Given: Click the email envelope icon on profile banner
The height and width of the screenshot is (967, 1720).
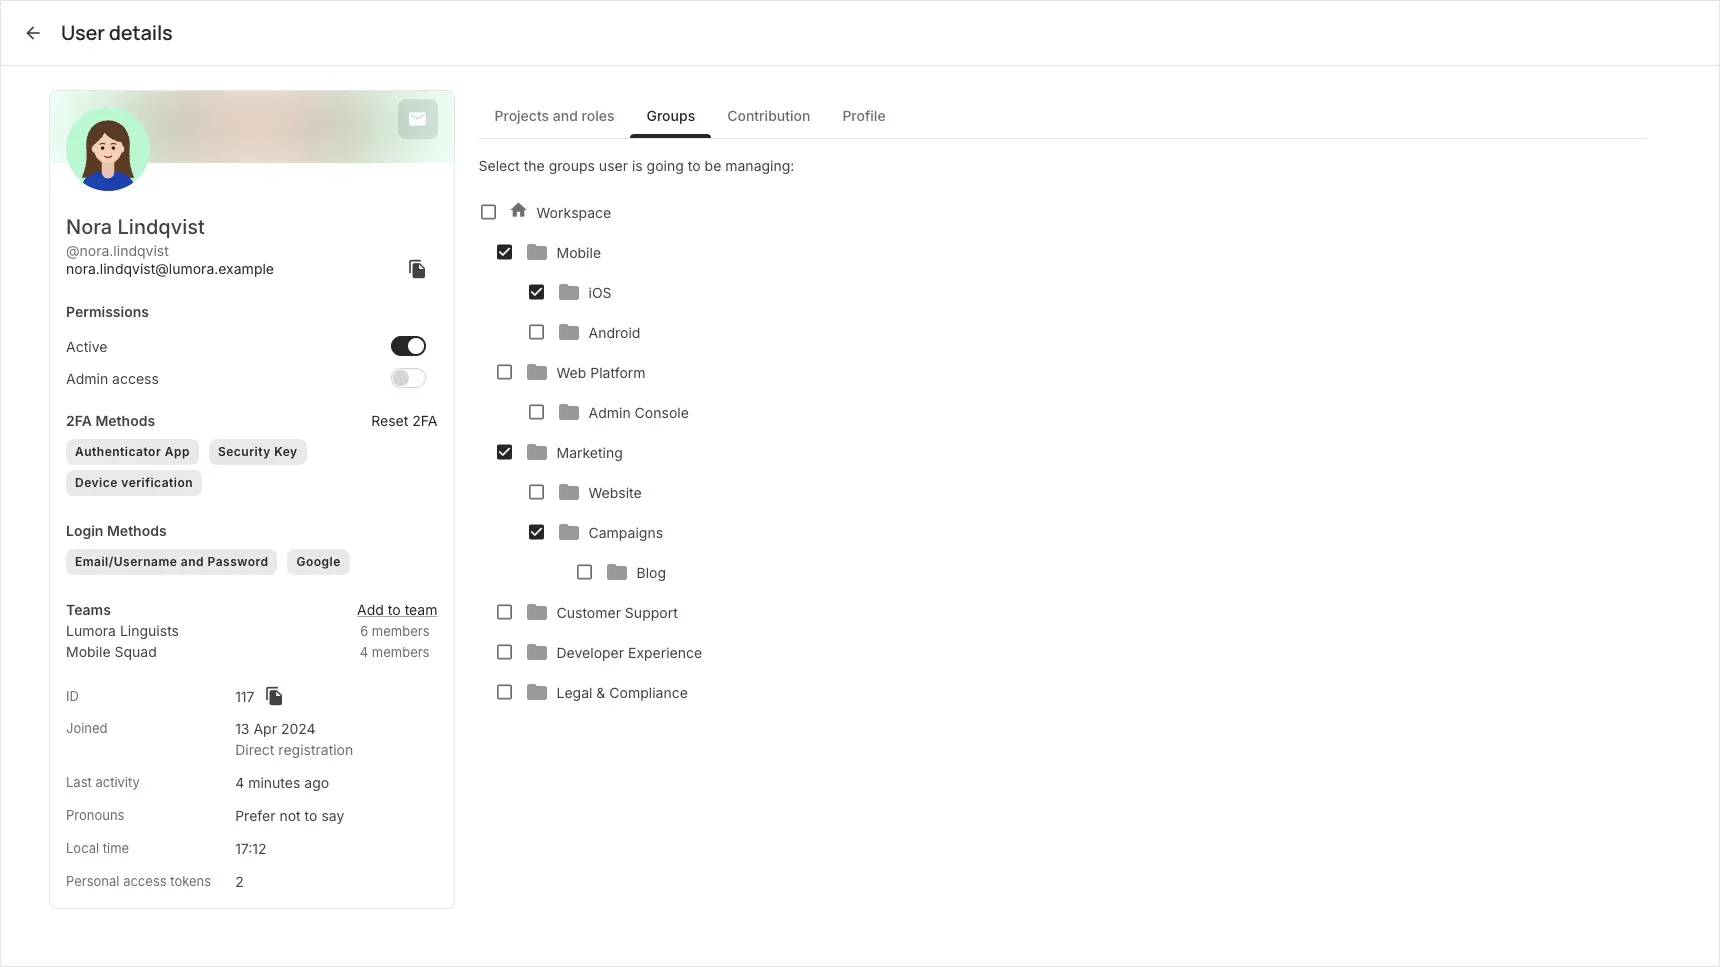Looking at the screenshot, I should pos(418,119).
